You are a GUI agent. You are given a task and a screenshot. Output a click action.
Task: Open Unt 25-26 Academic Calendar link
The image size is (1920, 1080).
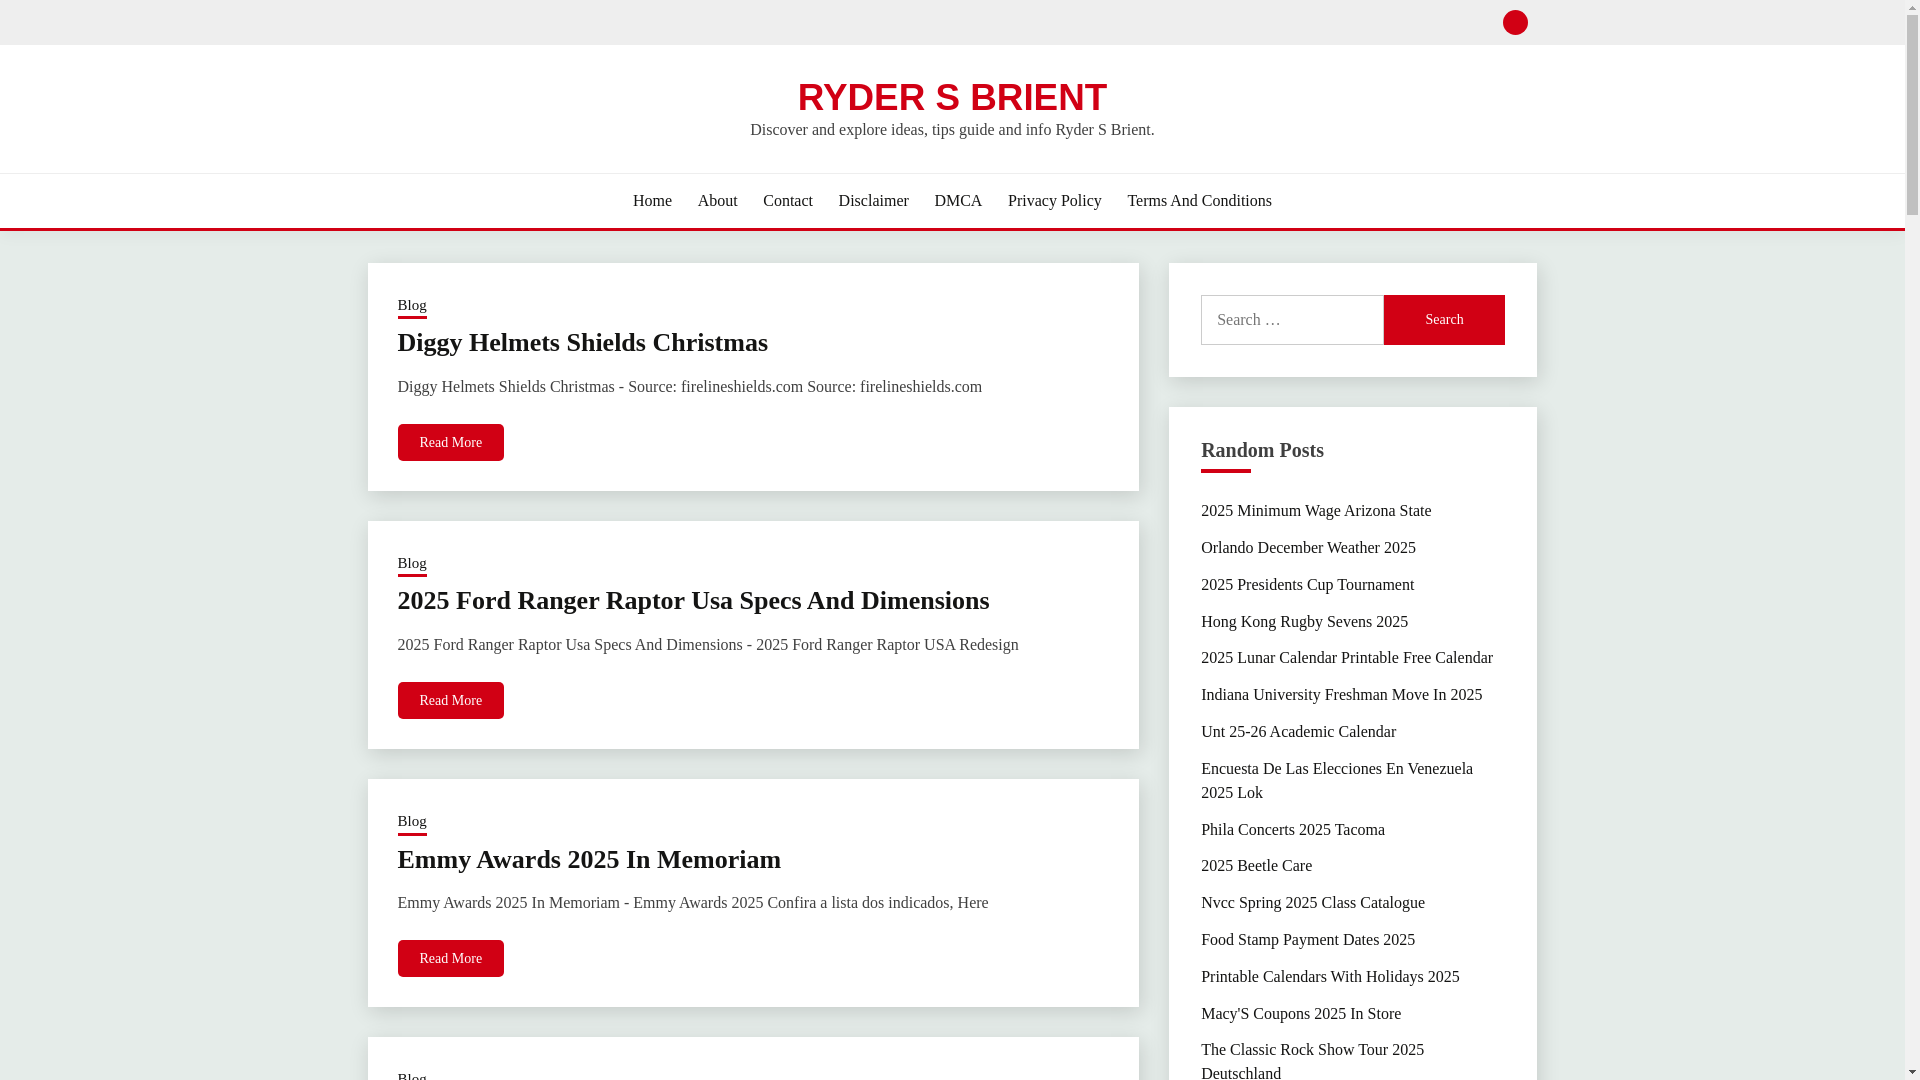(1298, 732)
